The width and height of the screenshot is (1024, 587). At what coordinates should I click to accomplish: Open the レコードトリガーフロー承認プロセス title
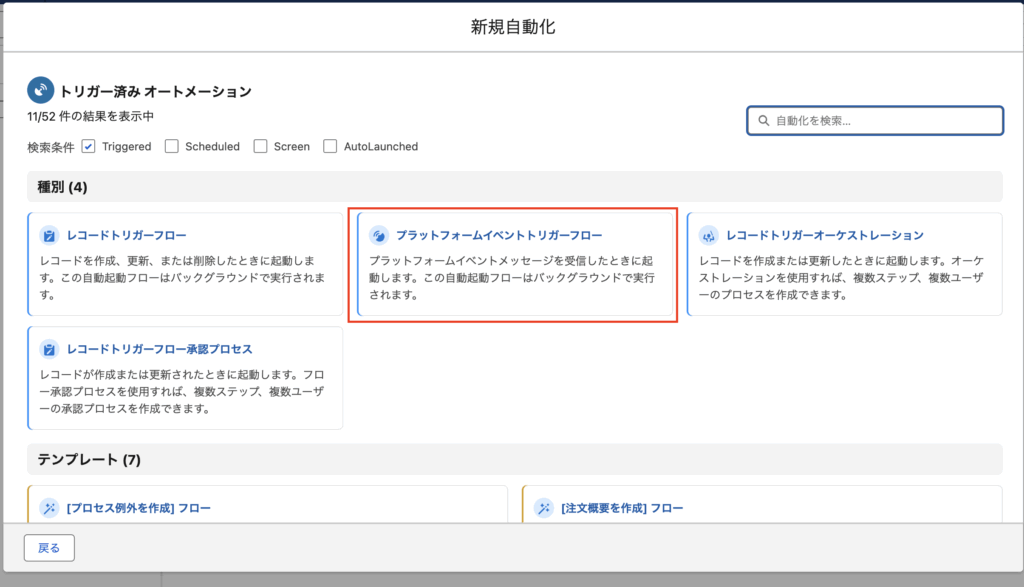(159, 349)
